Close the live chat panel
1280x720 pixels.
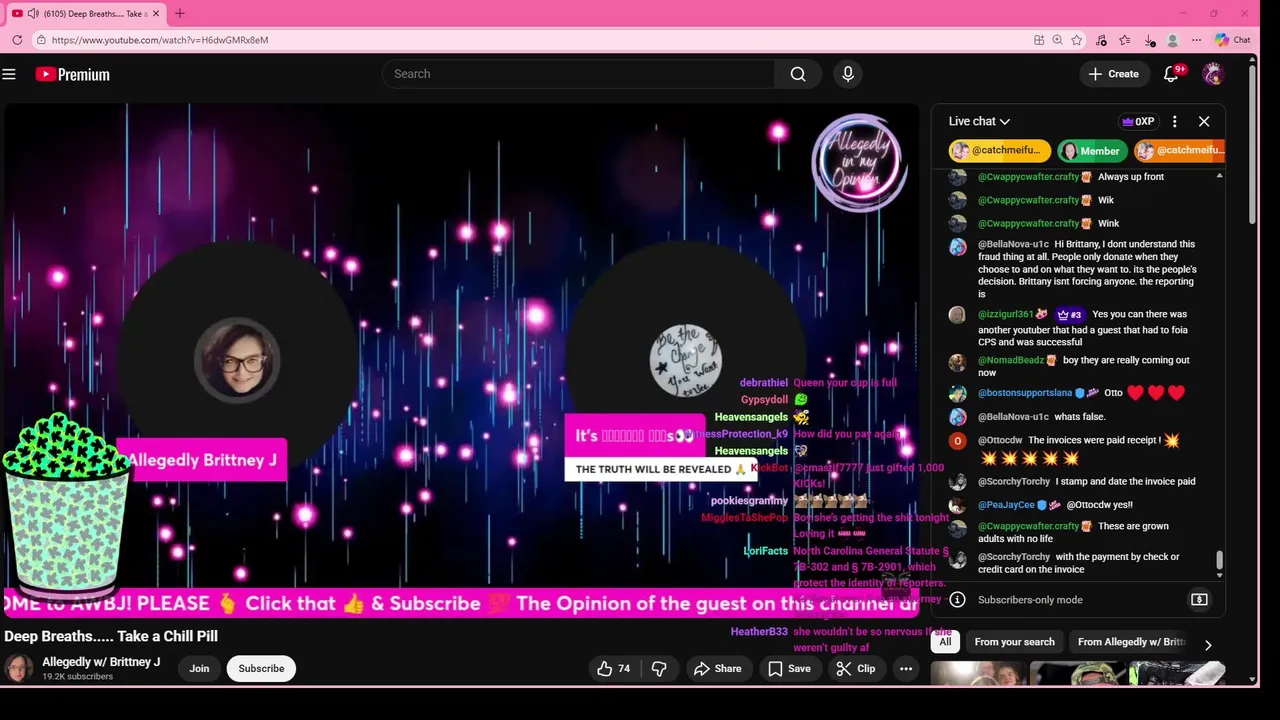1204,121
